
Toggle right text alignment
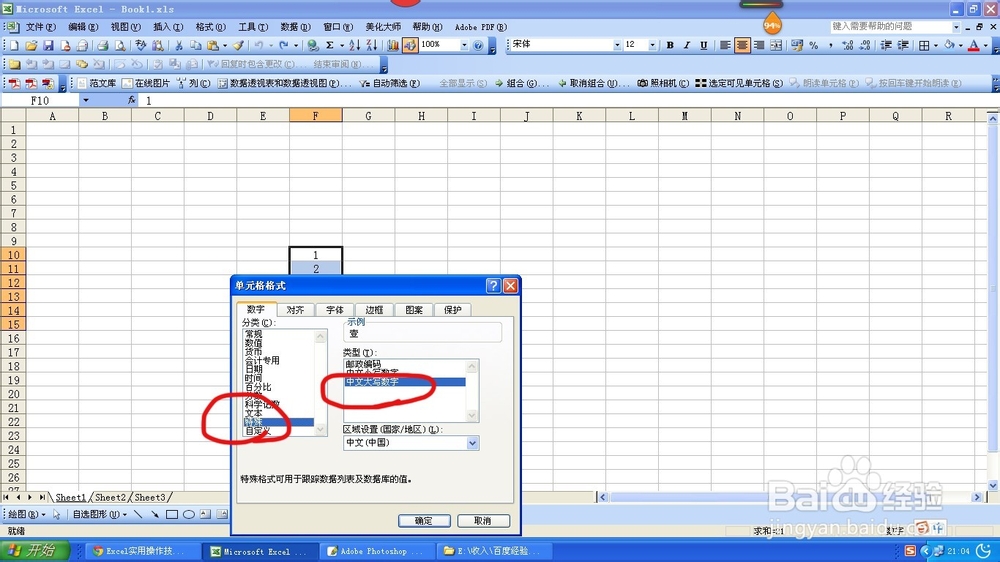point(759,45)
